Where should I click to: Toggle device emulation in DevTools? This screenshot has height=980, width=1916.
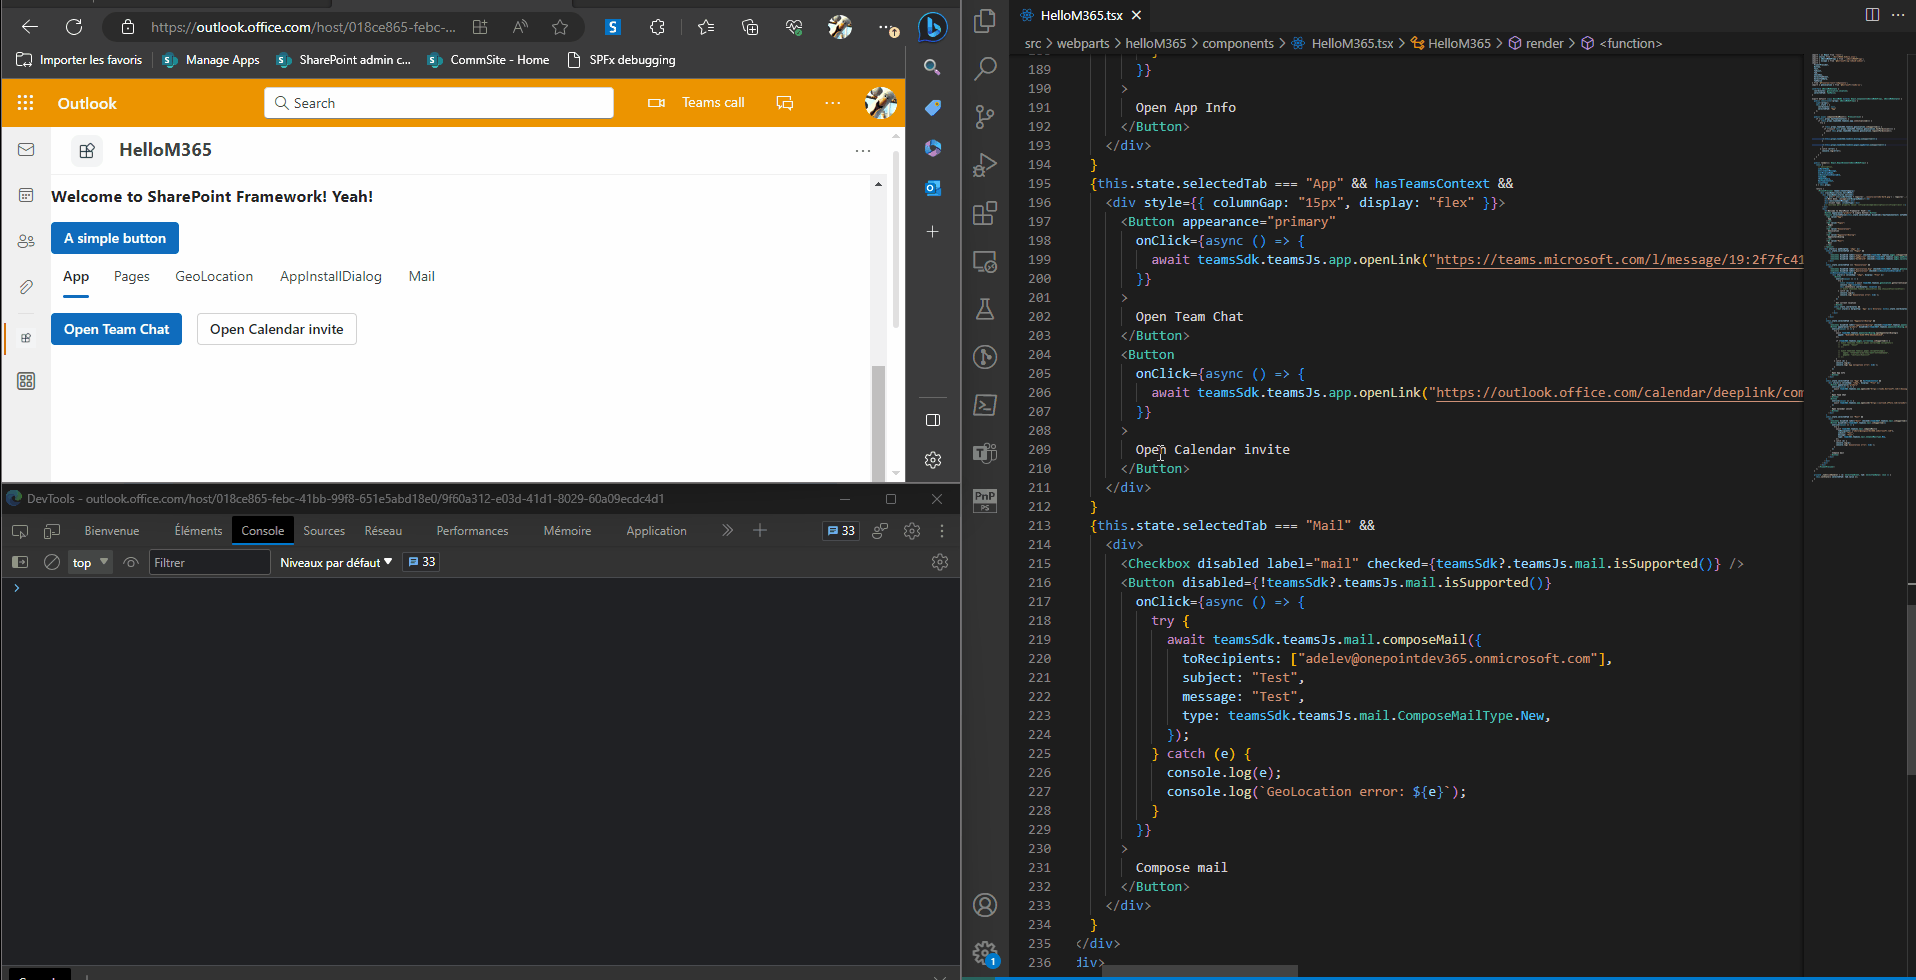click(x=52, y=531)
